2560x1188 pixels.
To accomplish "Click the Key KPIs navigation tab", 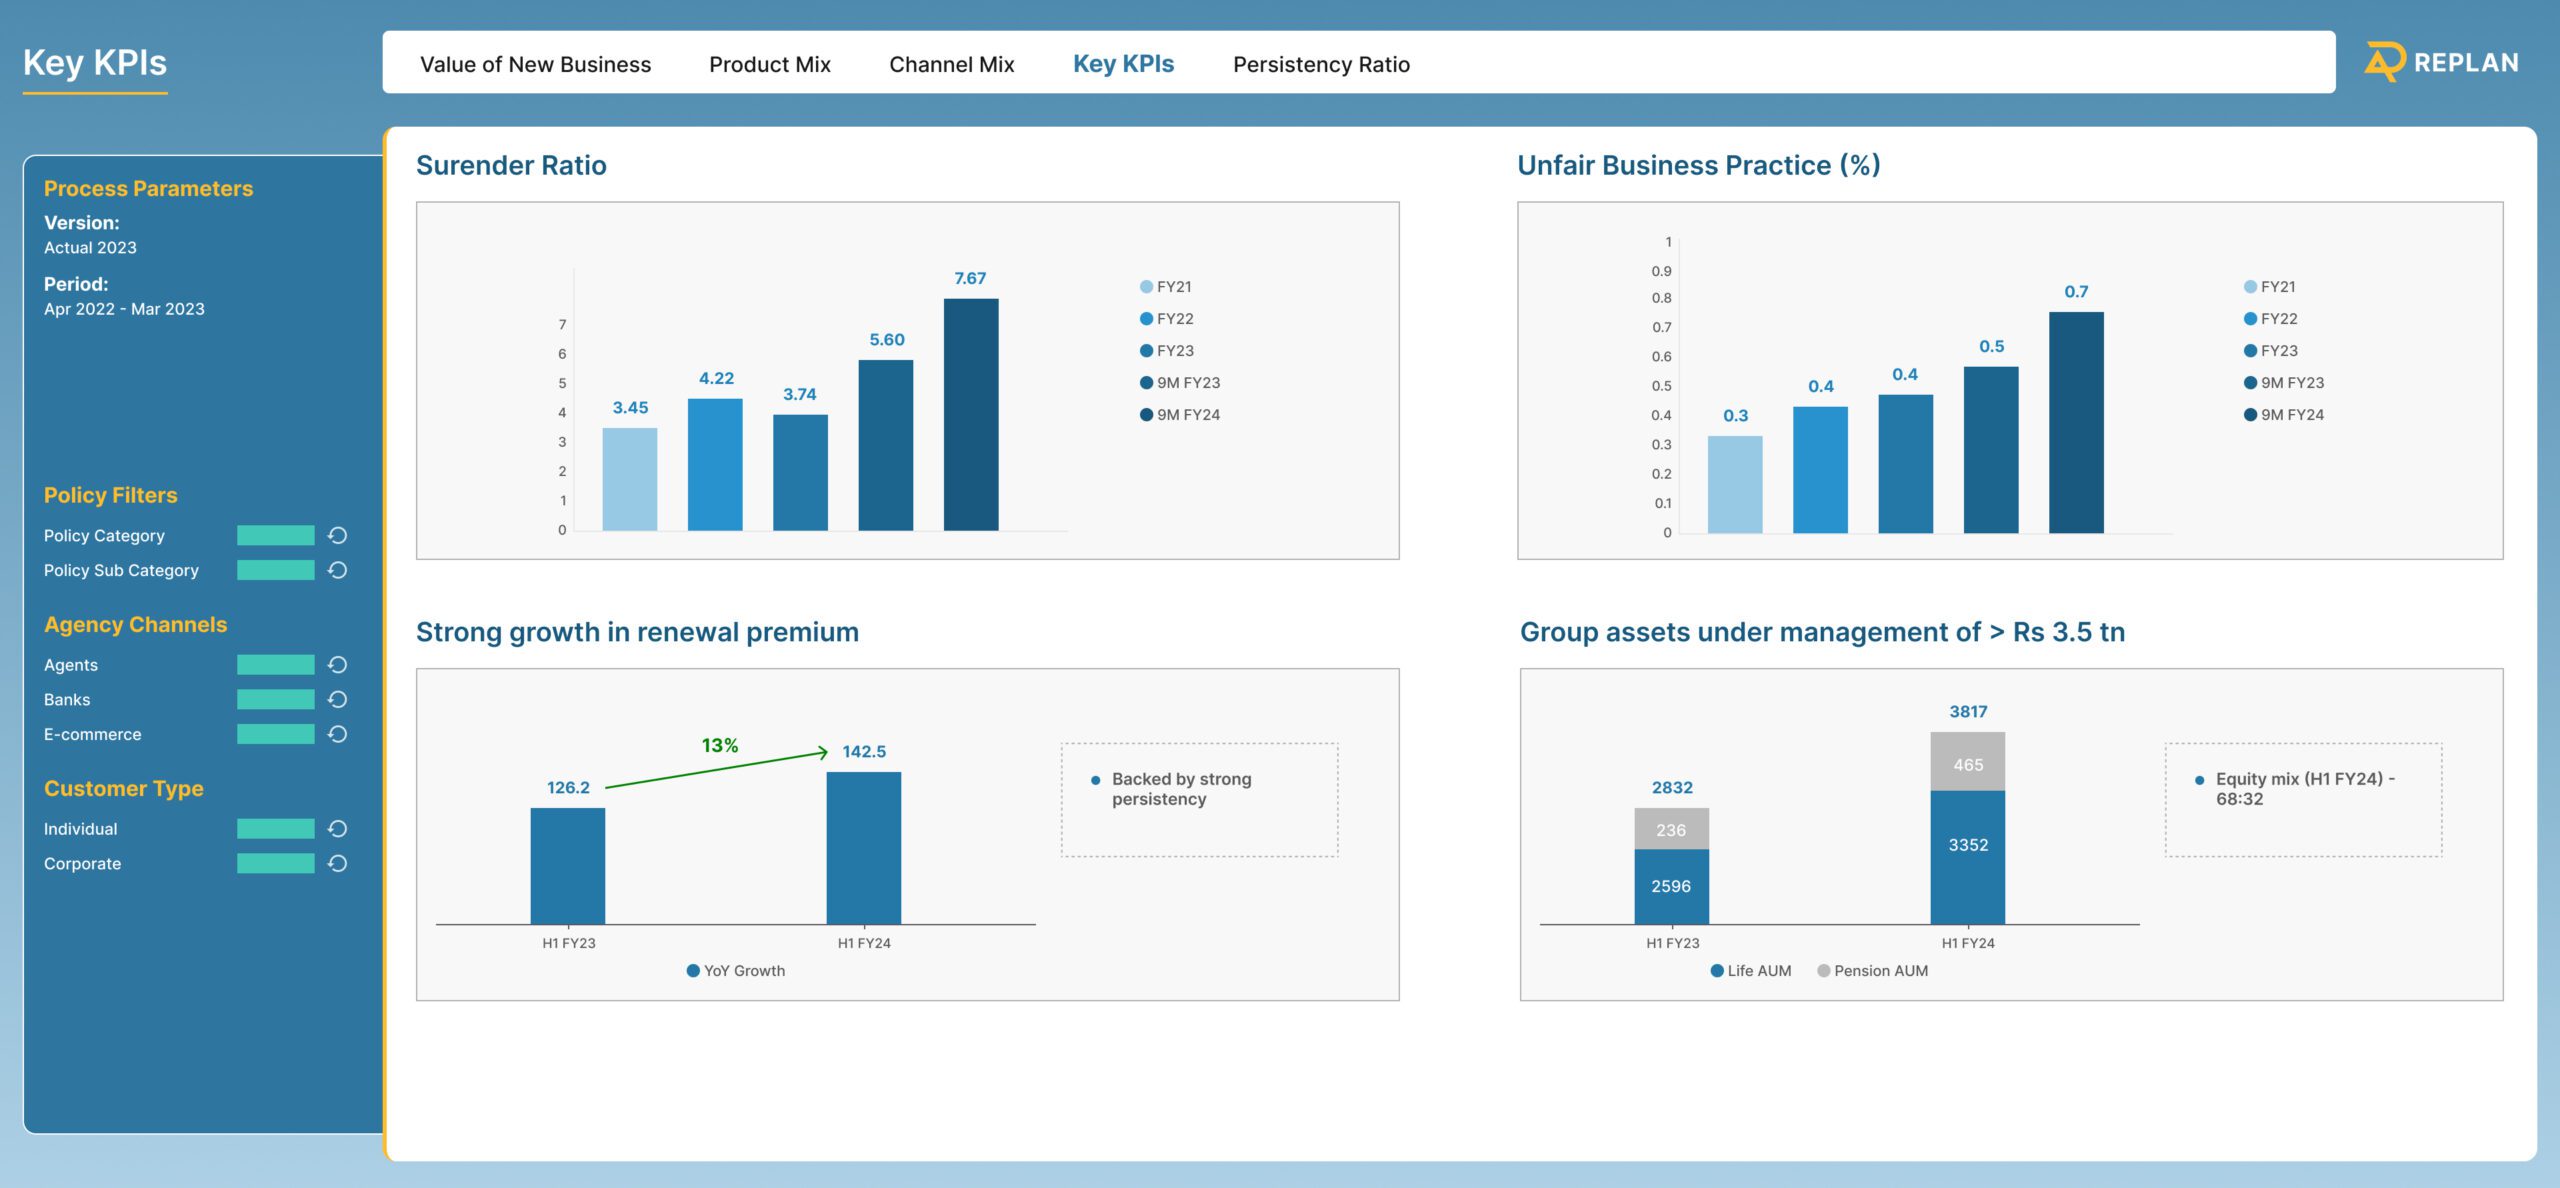I will pyautogui.click(x=1124, y=63).
